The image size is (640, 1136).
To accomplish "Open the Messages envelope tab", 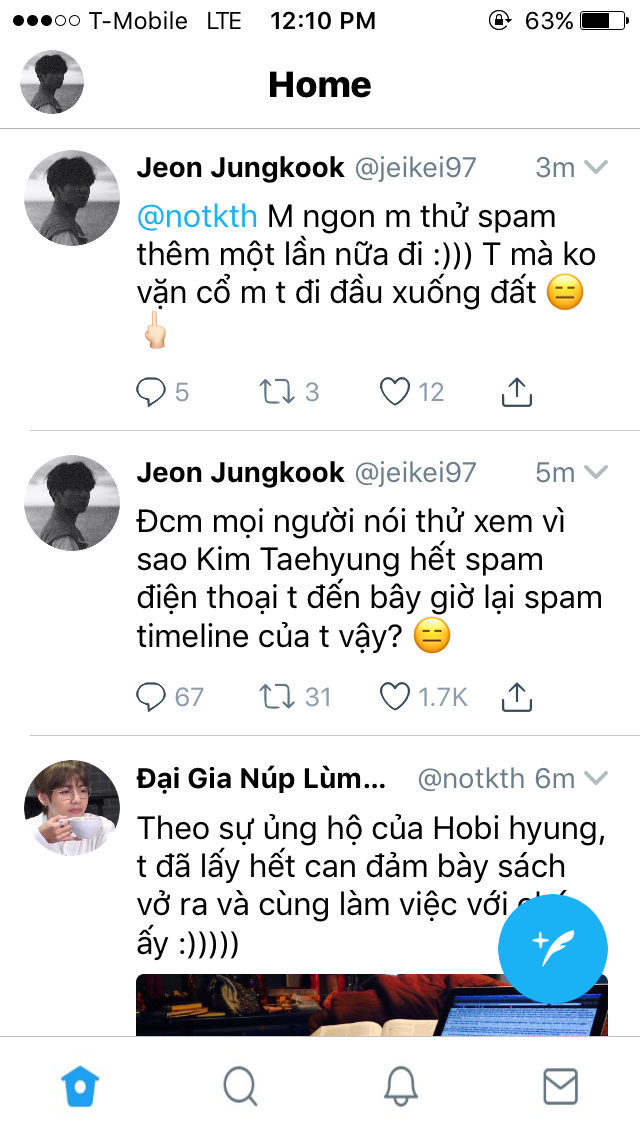I will coord(560,1085).
